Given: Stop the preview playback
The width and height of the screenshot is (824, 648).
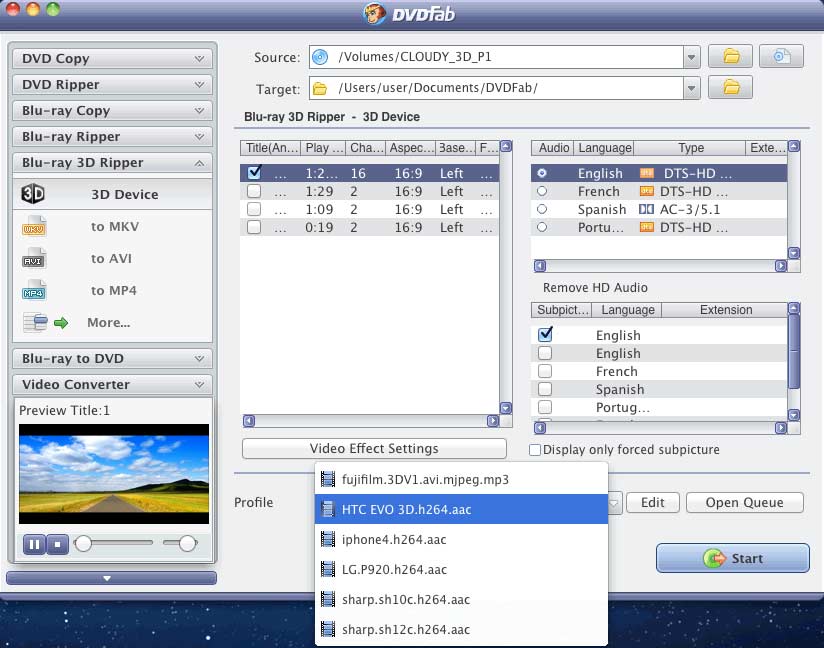Looking at the screenshot, I should (x=58, y=544).
